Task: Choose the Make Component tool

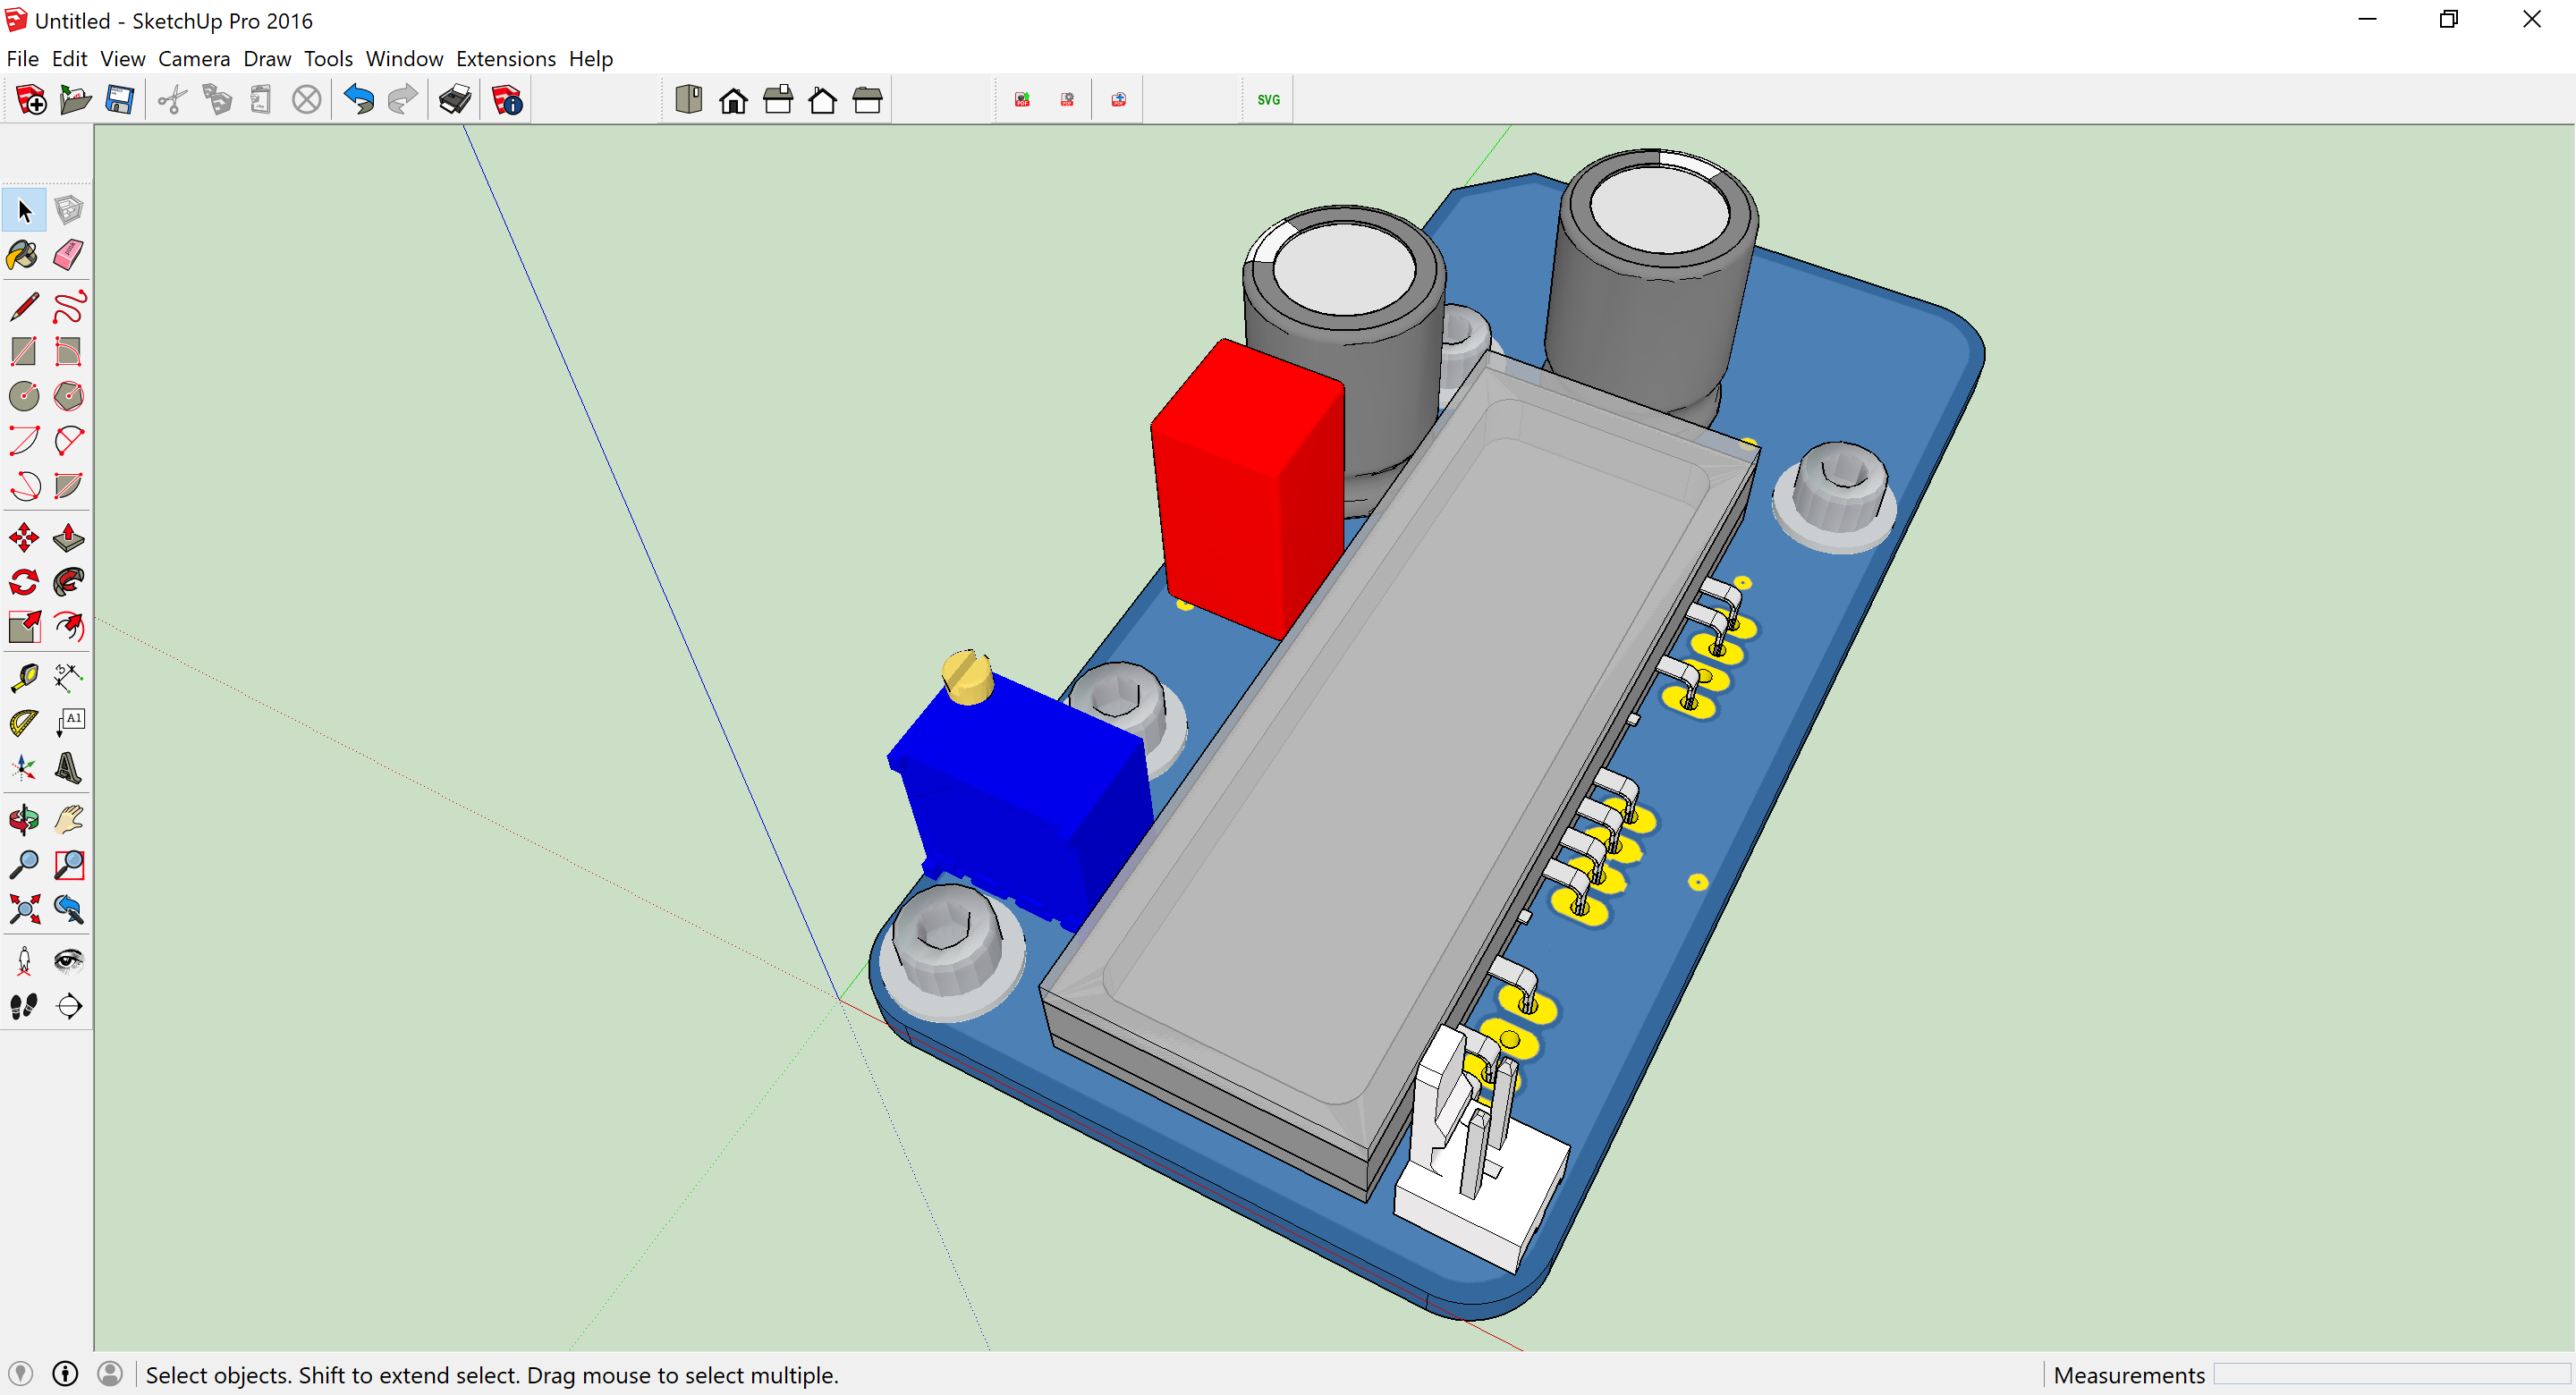Action: [x=68, y=210]
